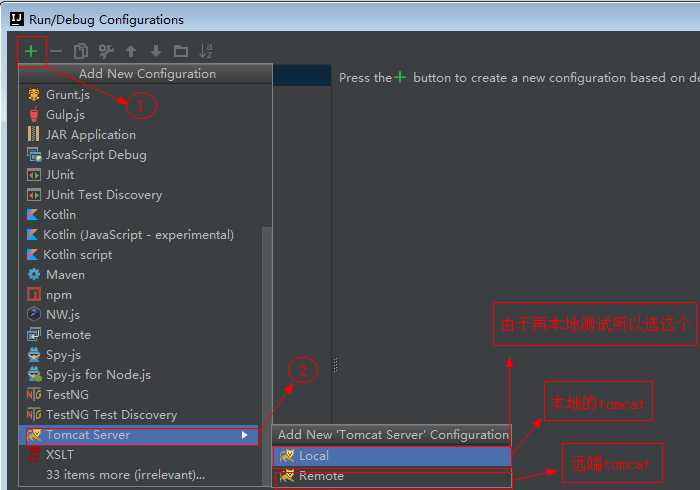The width and height of the screenshot is (700, 490).
Task: Click the green plus Add New Configuration button
Action: click(x=31, y=51)
